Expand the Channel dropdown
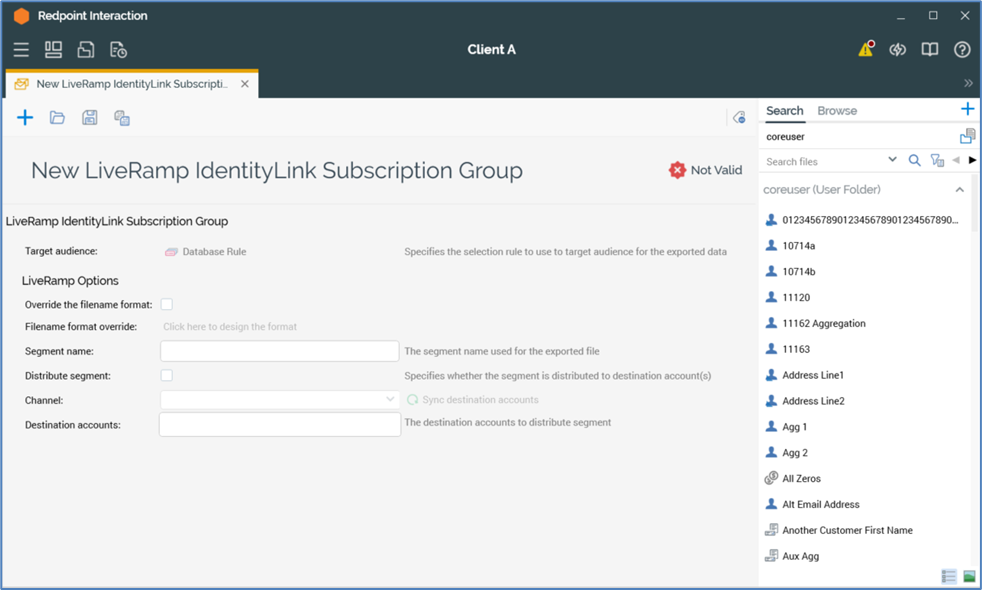 tap(389, 400)
